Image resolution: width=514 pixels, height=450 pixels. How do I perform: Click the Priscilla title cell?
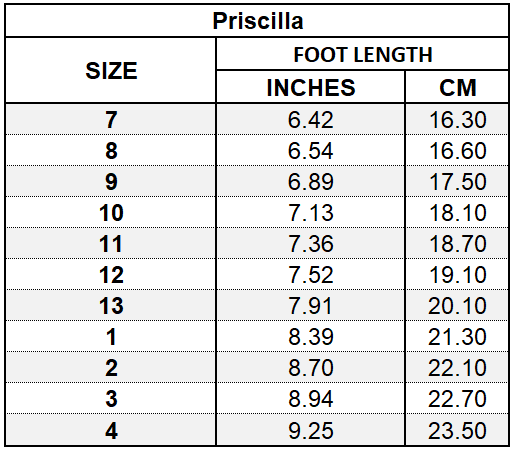click(x=257, y=21)
